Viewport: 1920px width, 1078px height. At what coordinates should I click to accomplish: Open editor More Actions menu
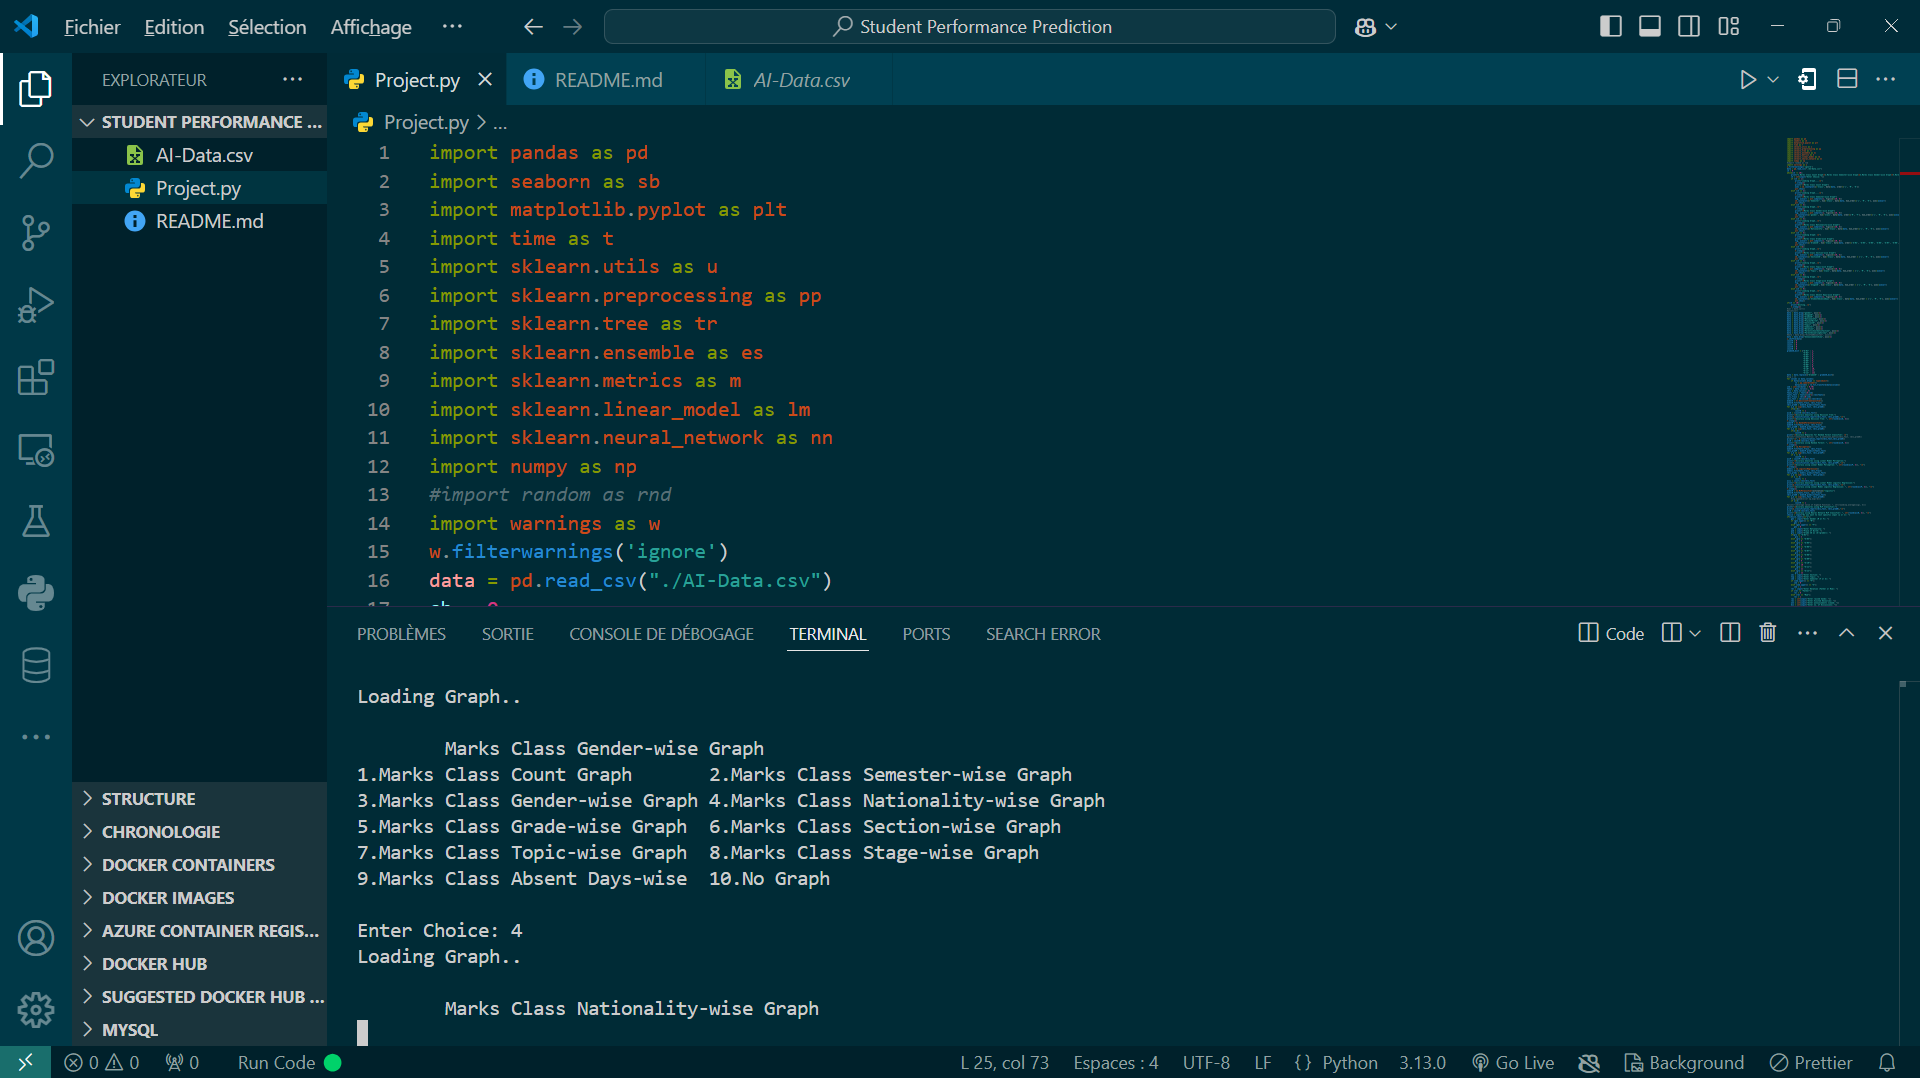[x=1886, y=79]
